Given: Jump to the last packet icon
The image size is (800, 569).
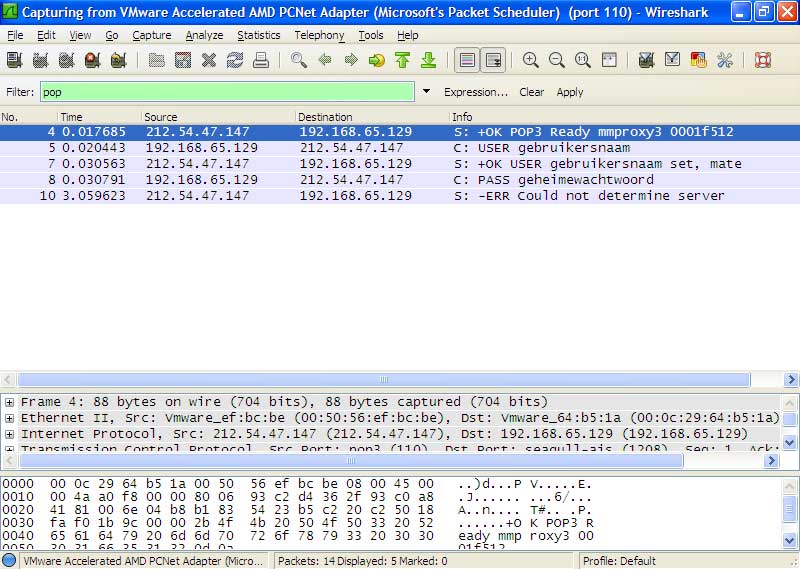Looking at the screenshot, I should [429, 60].
